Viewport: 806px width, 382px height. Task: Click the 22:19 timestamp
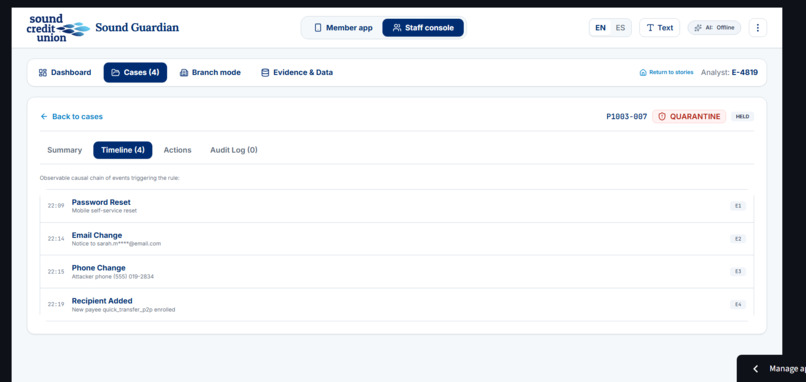[56, 304]
